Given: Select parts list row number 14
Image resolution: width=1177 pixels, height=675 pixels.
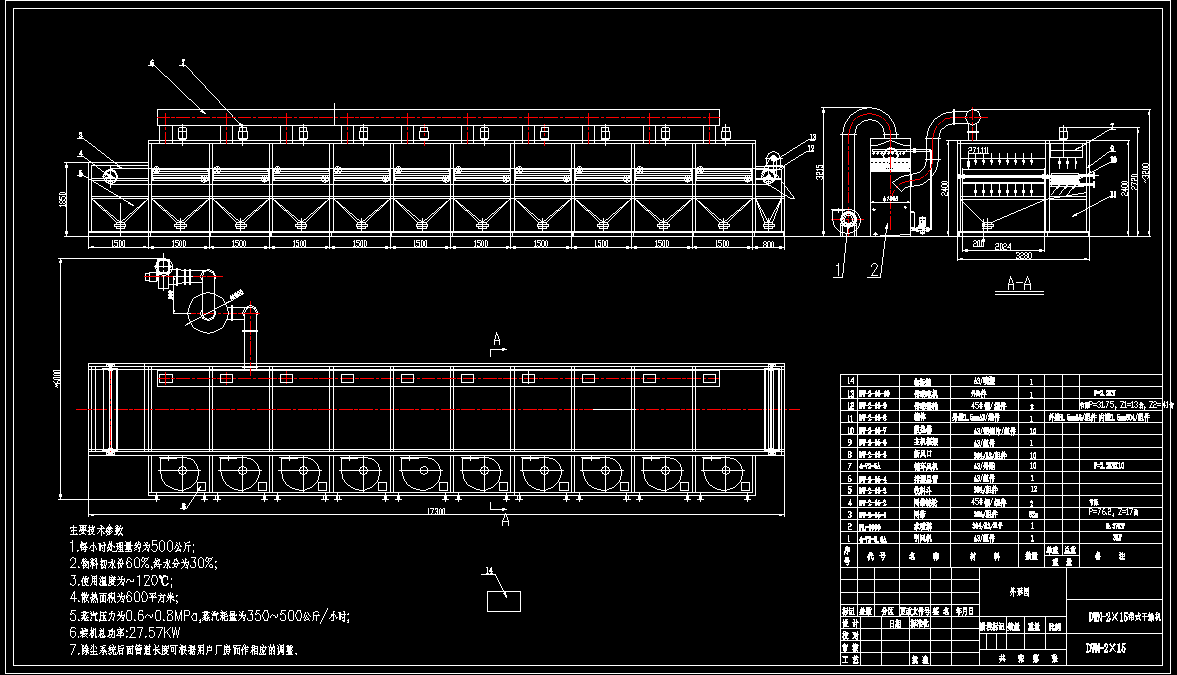Looking at the screenshot, I should (x=1001, y=381).
